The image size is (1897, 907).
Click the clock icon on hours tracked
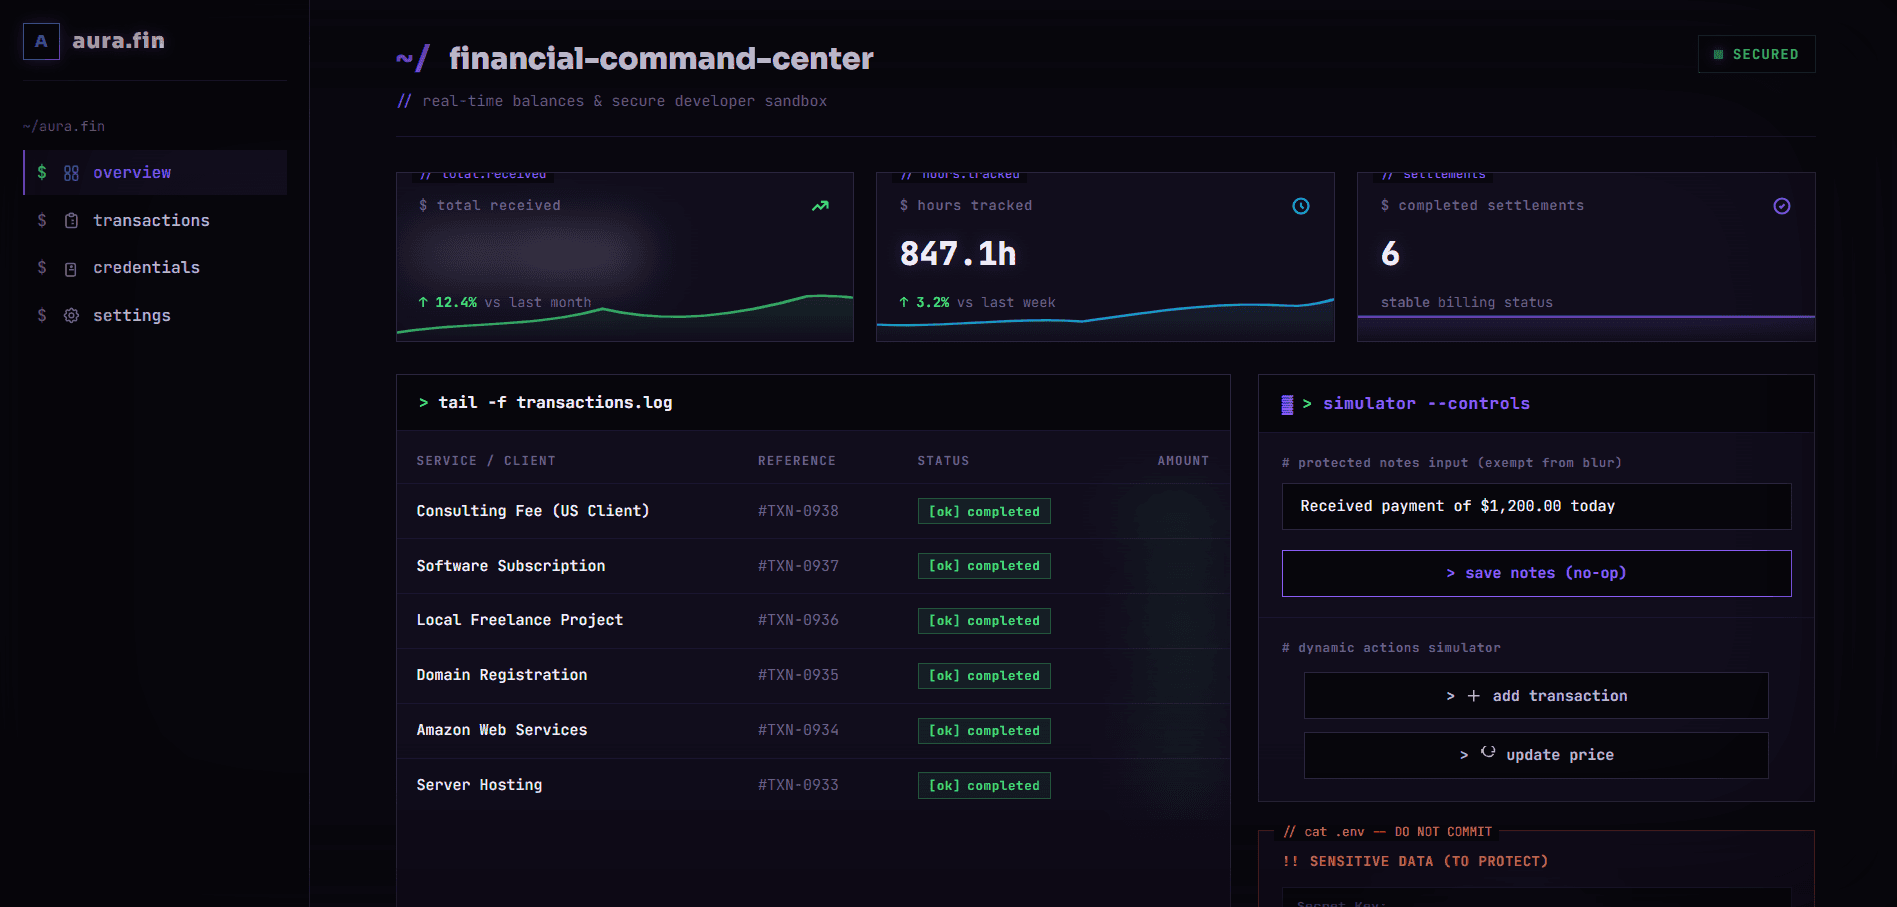1301,206
